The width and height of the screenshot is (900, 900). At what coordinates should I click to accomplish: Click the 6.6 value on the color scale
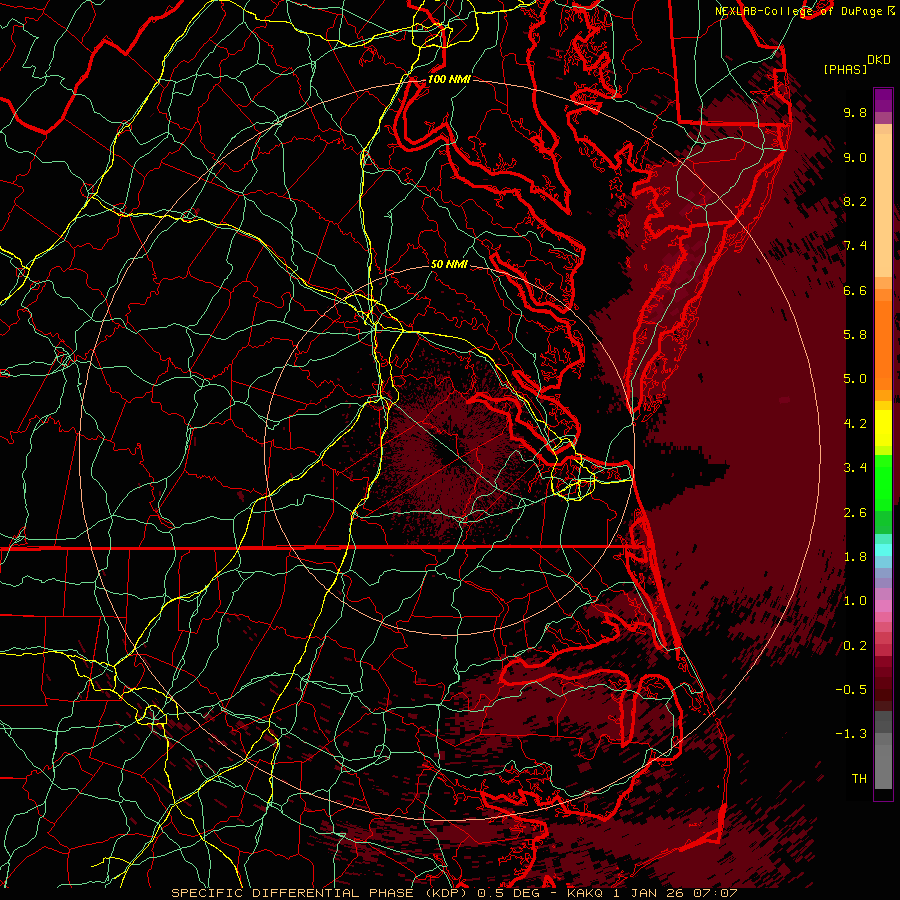pos(855,290)
